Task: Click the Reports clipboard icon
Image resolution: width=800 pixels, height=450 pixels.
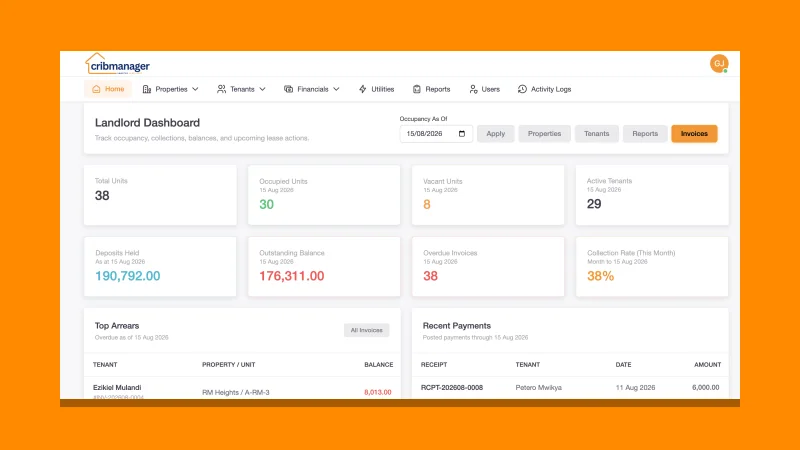Action: point(417,89)
